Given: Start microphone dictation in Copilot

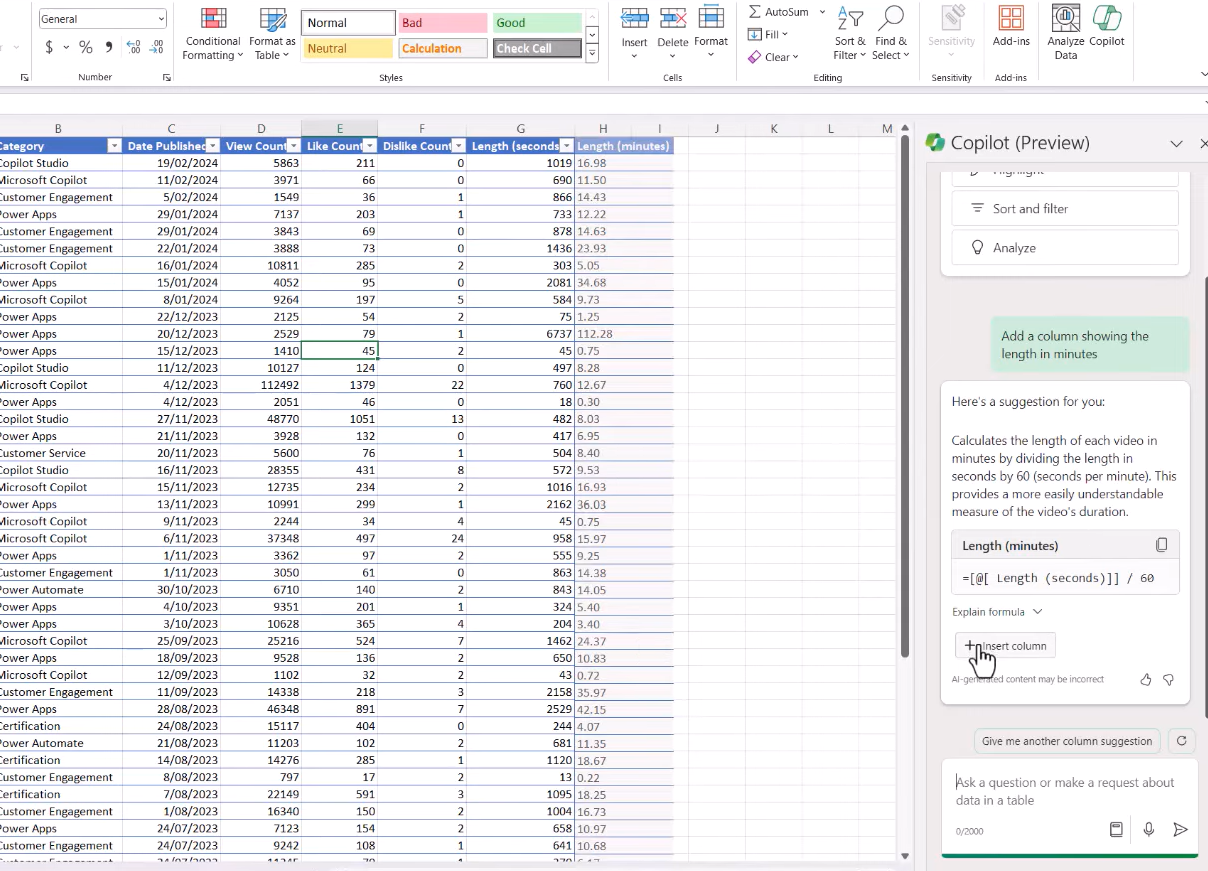Looking at the screenshot, I should click(x=1149, y=829).
